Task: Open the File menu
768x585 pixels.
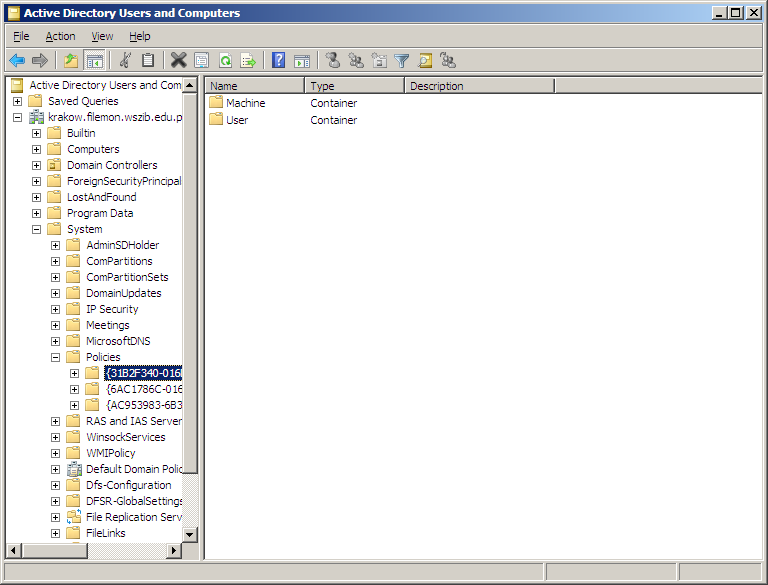Action: click(x=21, y=36)
